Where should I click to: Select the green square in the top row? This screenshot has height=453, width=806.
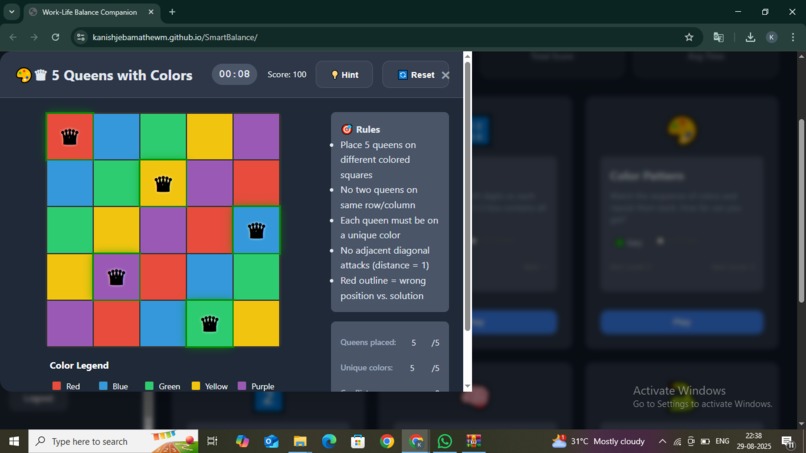tap(163, 137)
